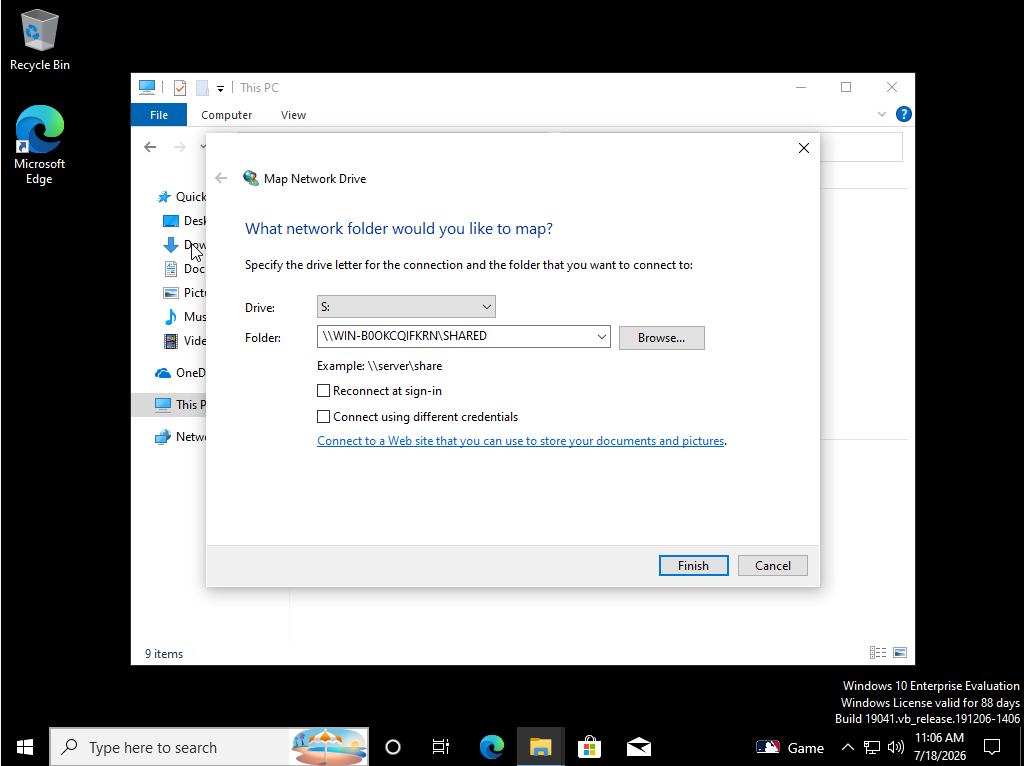Click the This PC title bar icon

click(x=147, y=88)
